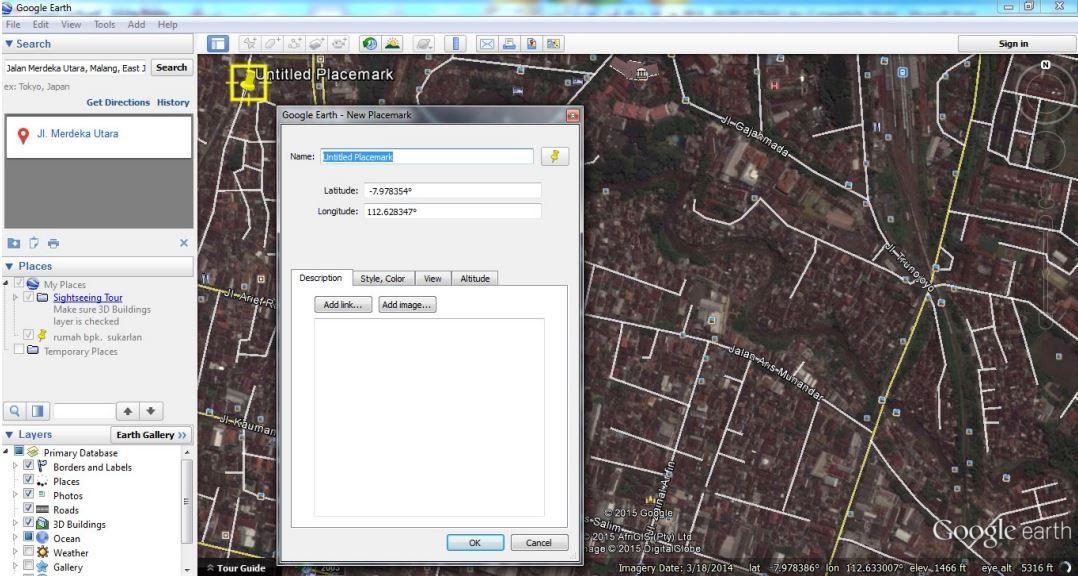This screenshot has width=1078, height=576.
Task: Click the print icon under search results
Action: (54, 243)
